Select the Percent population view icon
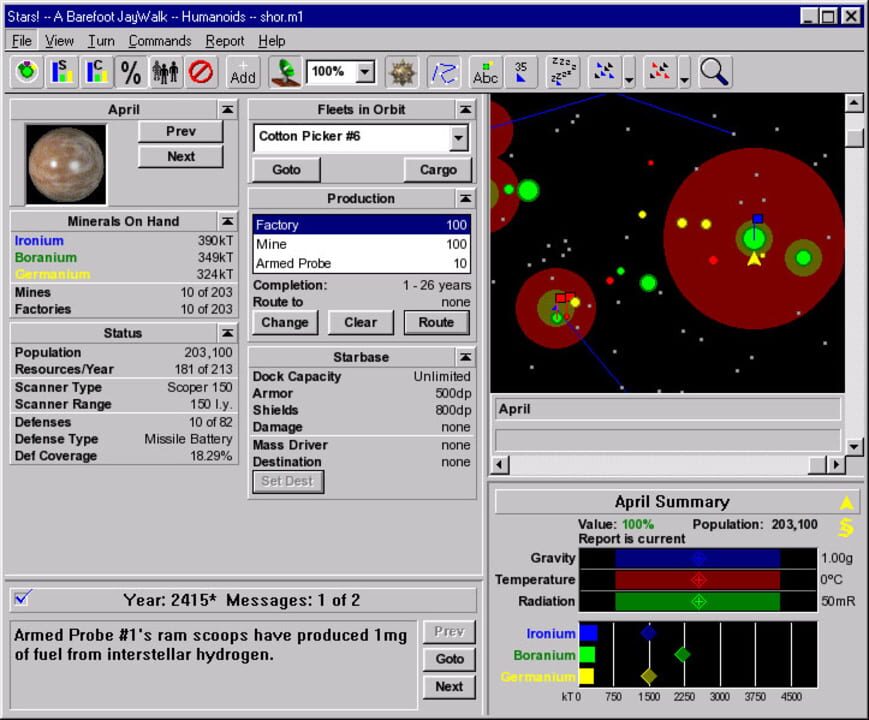The image size is (869, 720). pos(129,71)
